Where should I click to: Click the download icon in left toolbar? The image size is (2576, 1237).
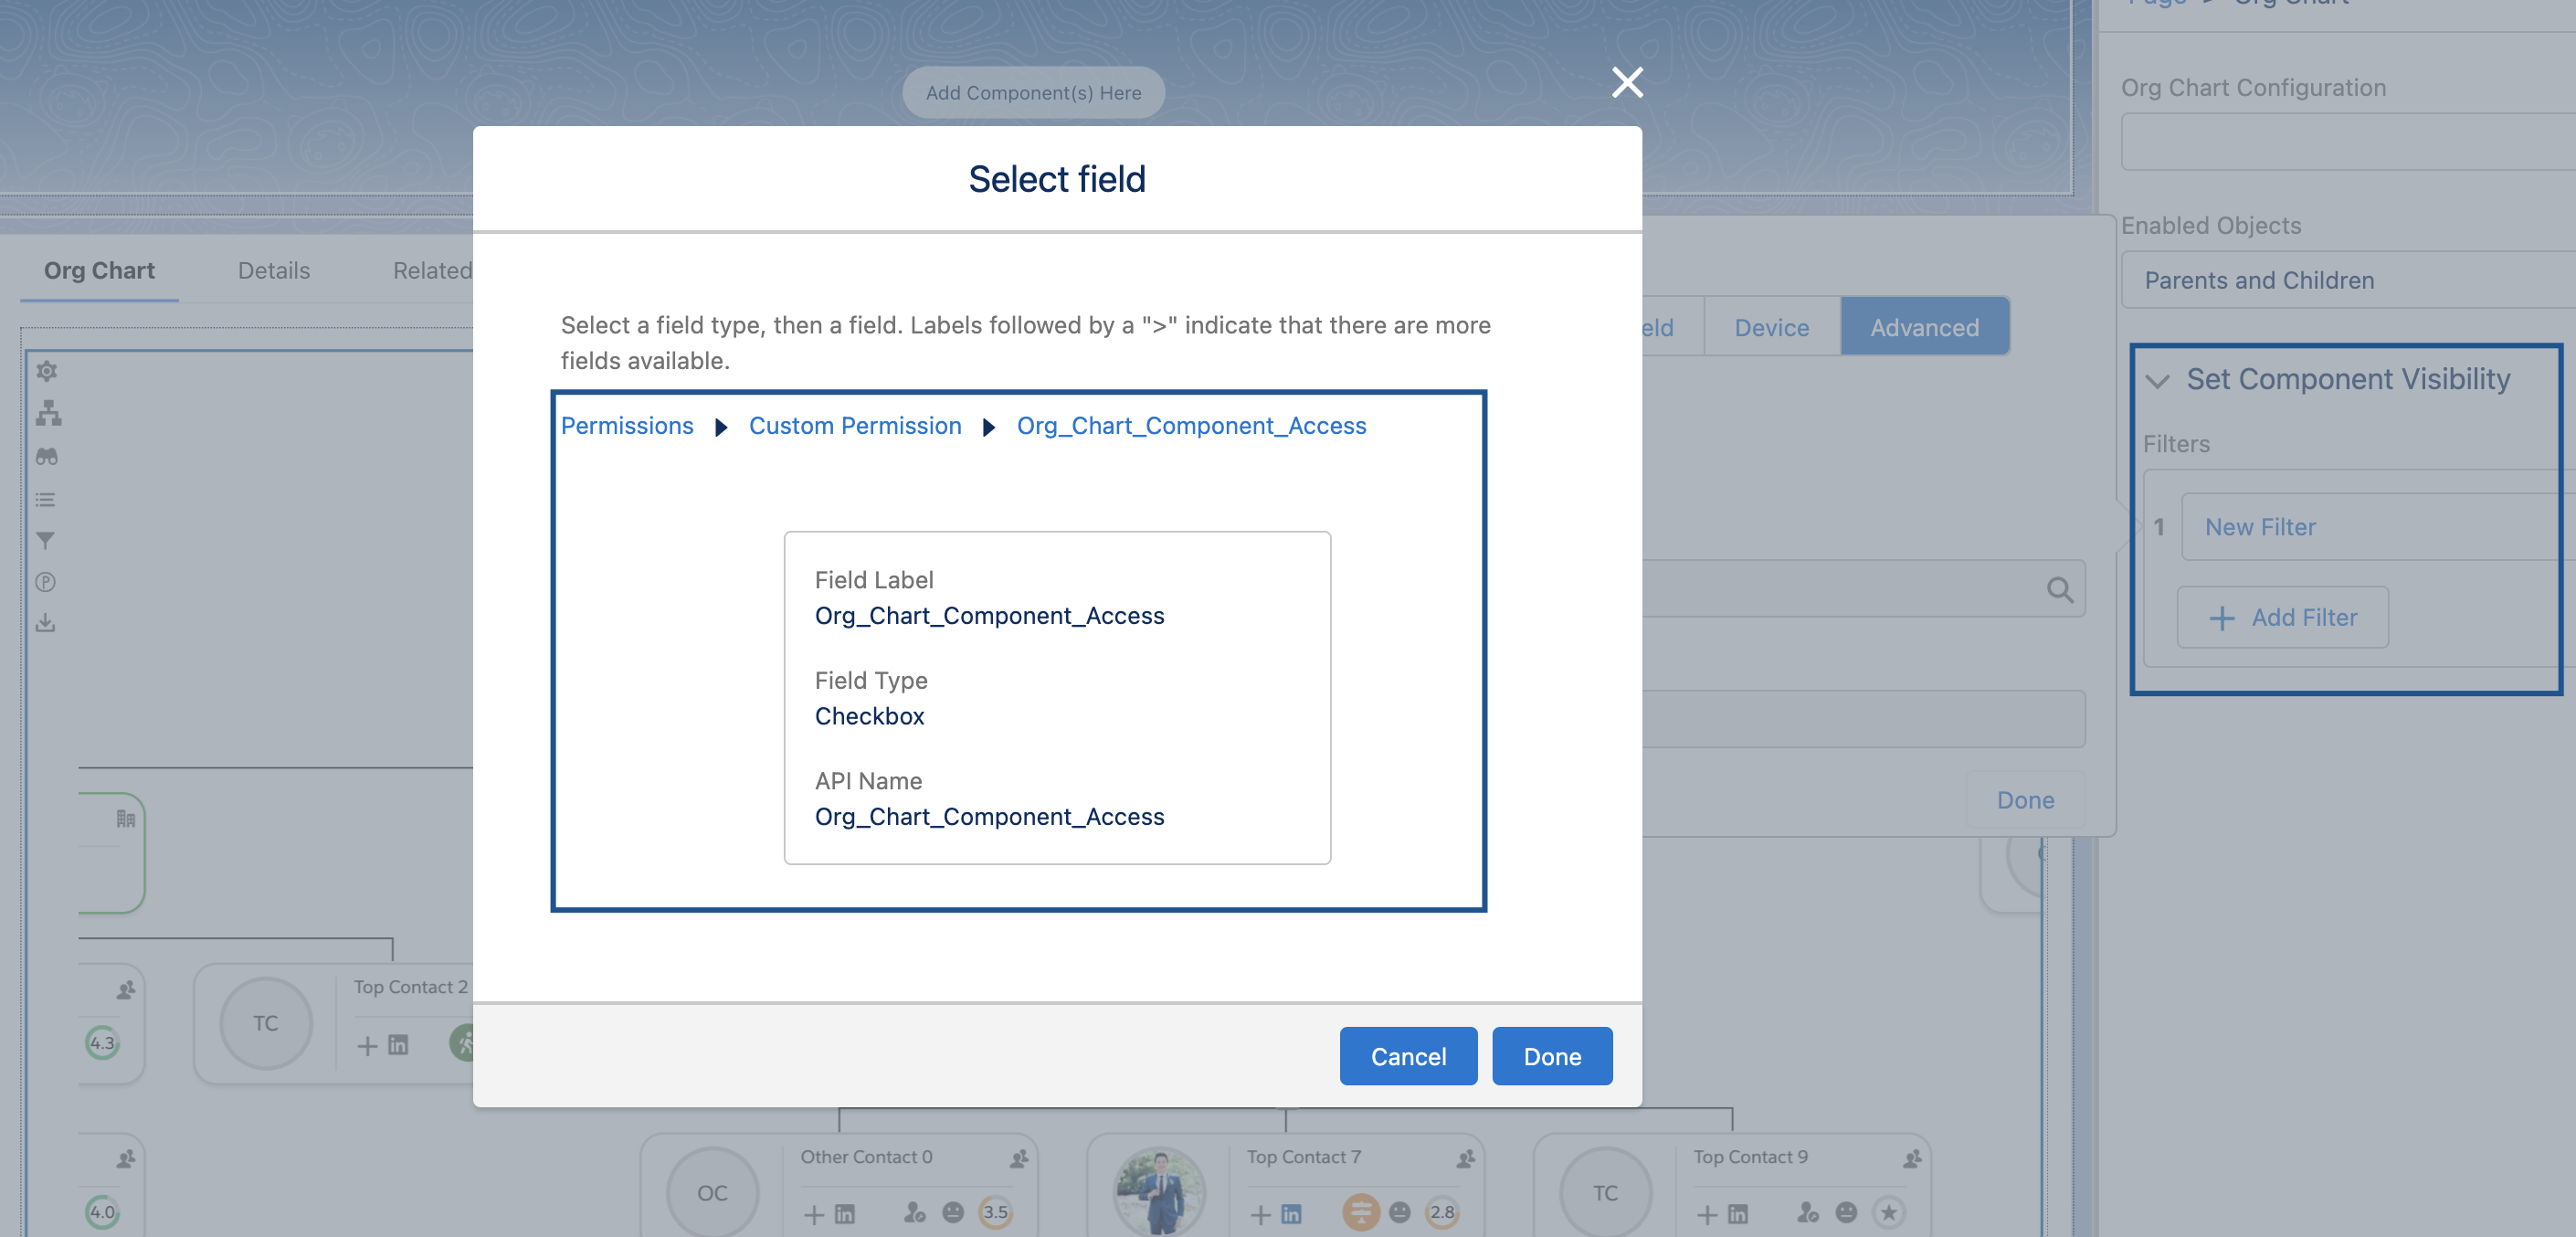(x=45, y=623)
